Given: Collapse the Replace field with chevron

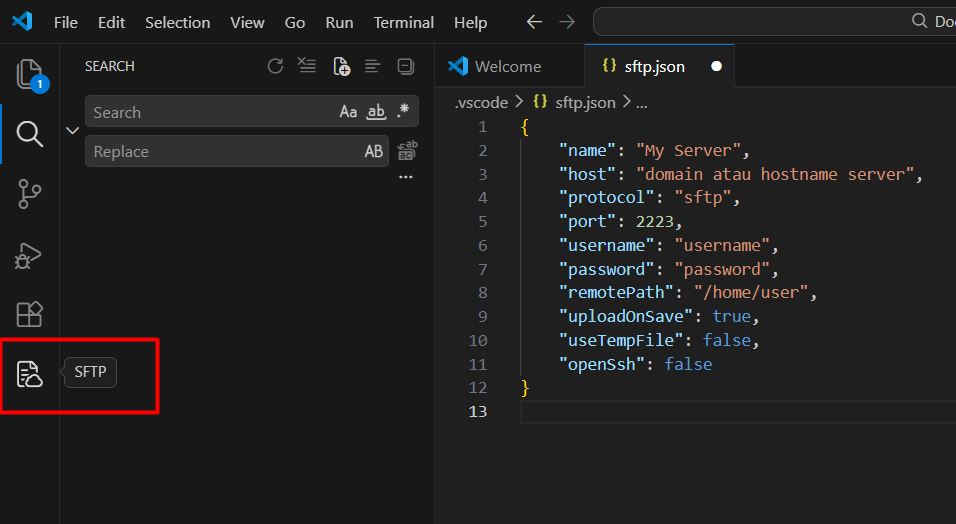Looking at the screenshot, I should [x=72, y=131].
